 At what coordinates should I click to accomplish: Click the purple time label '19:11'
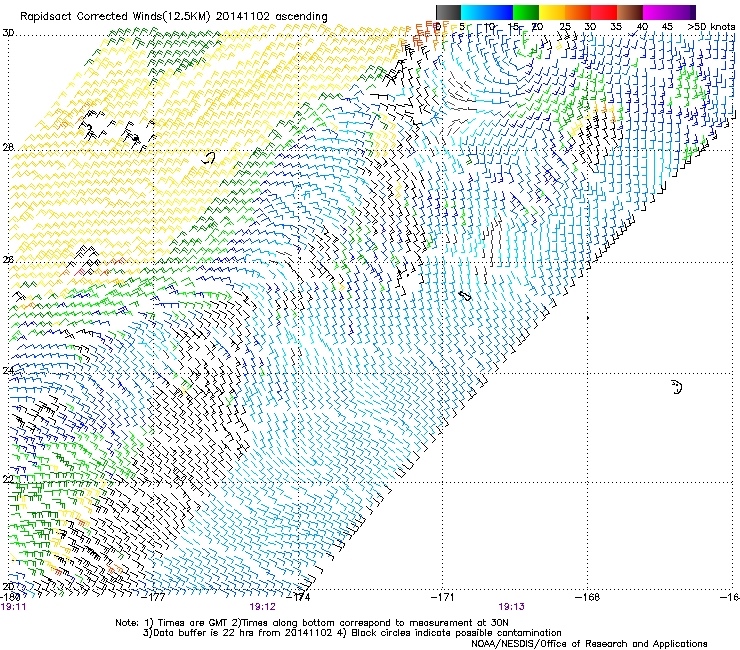coord(14,607)
